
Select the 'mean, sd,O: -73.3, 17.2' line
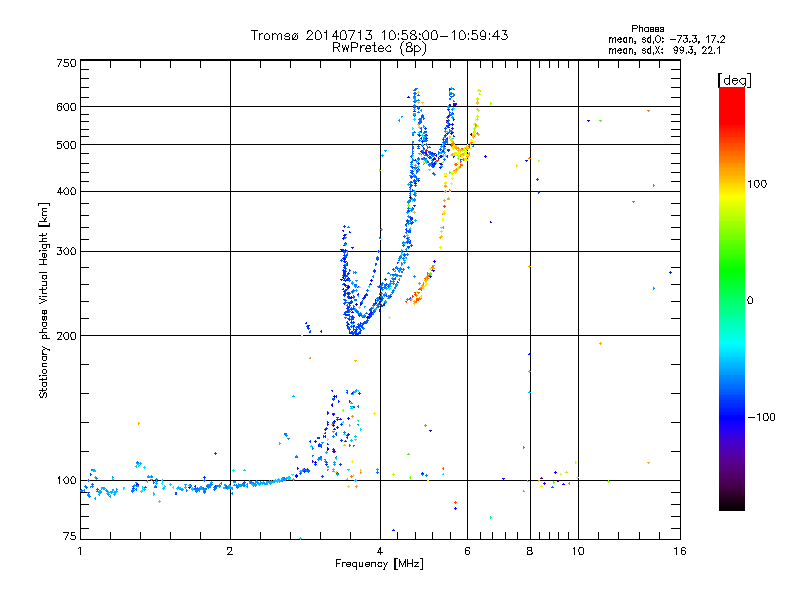tap(666, 39)
